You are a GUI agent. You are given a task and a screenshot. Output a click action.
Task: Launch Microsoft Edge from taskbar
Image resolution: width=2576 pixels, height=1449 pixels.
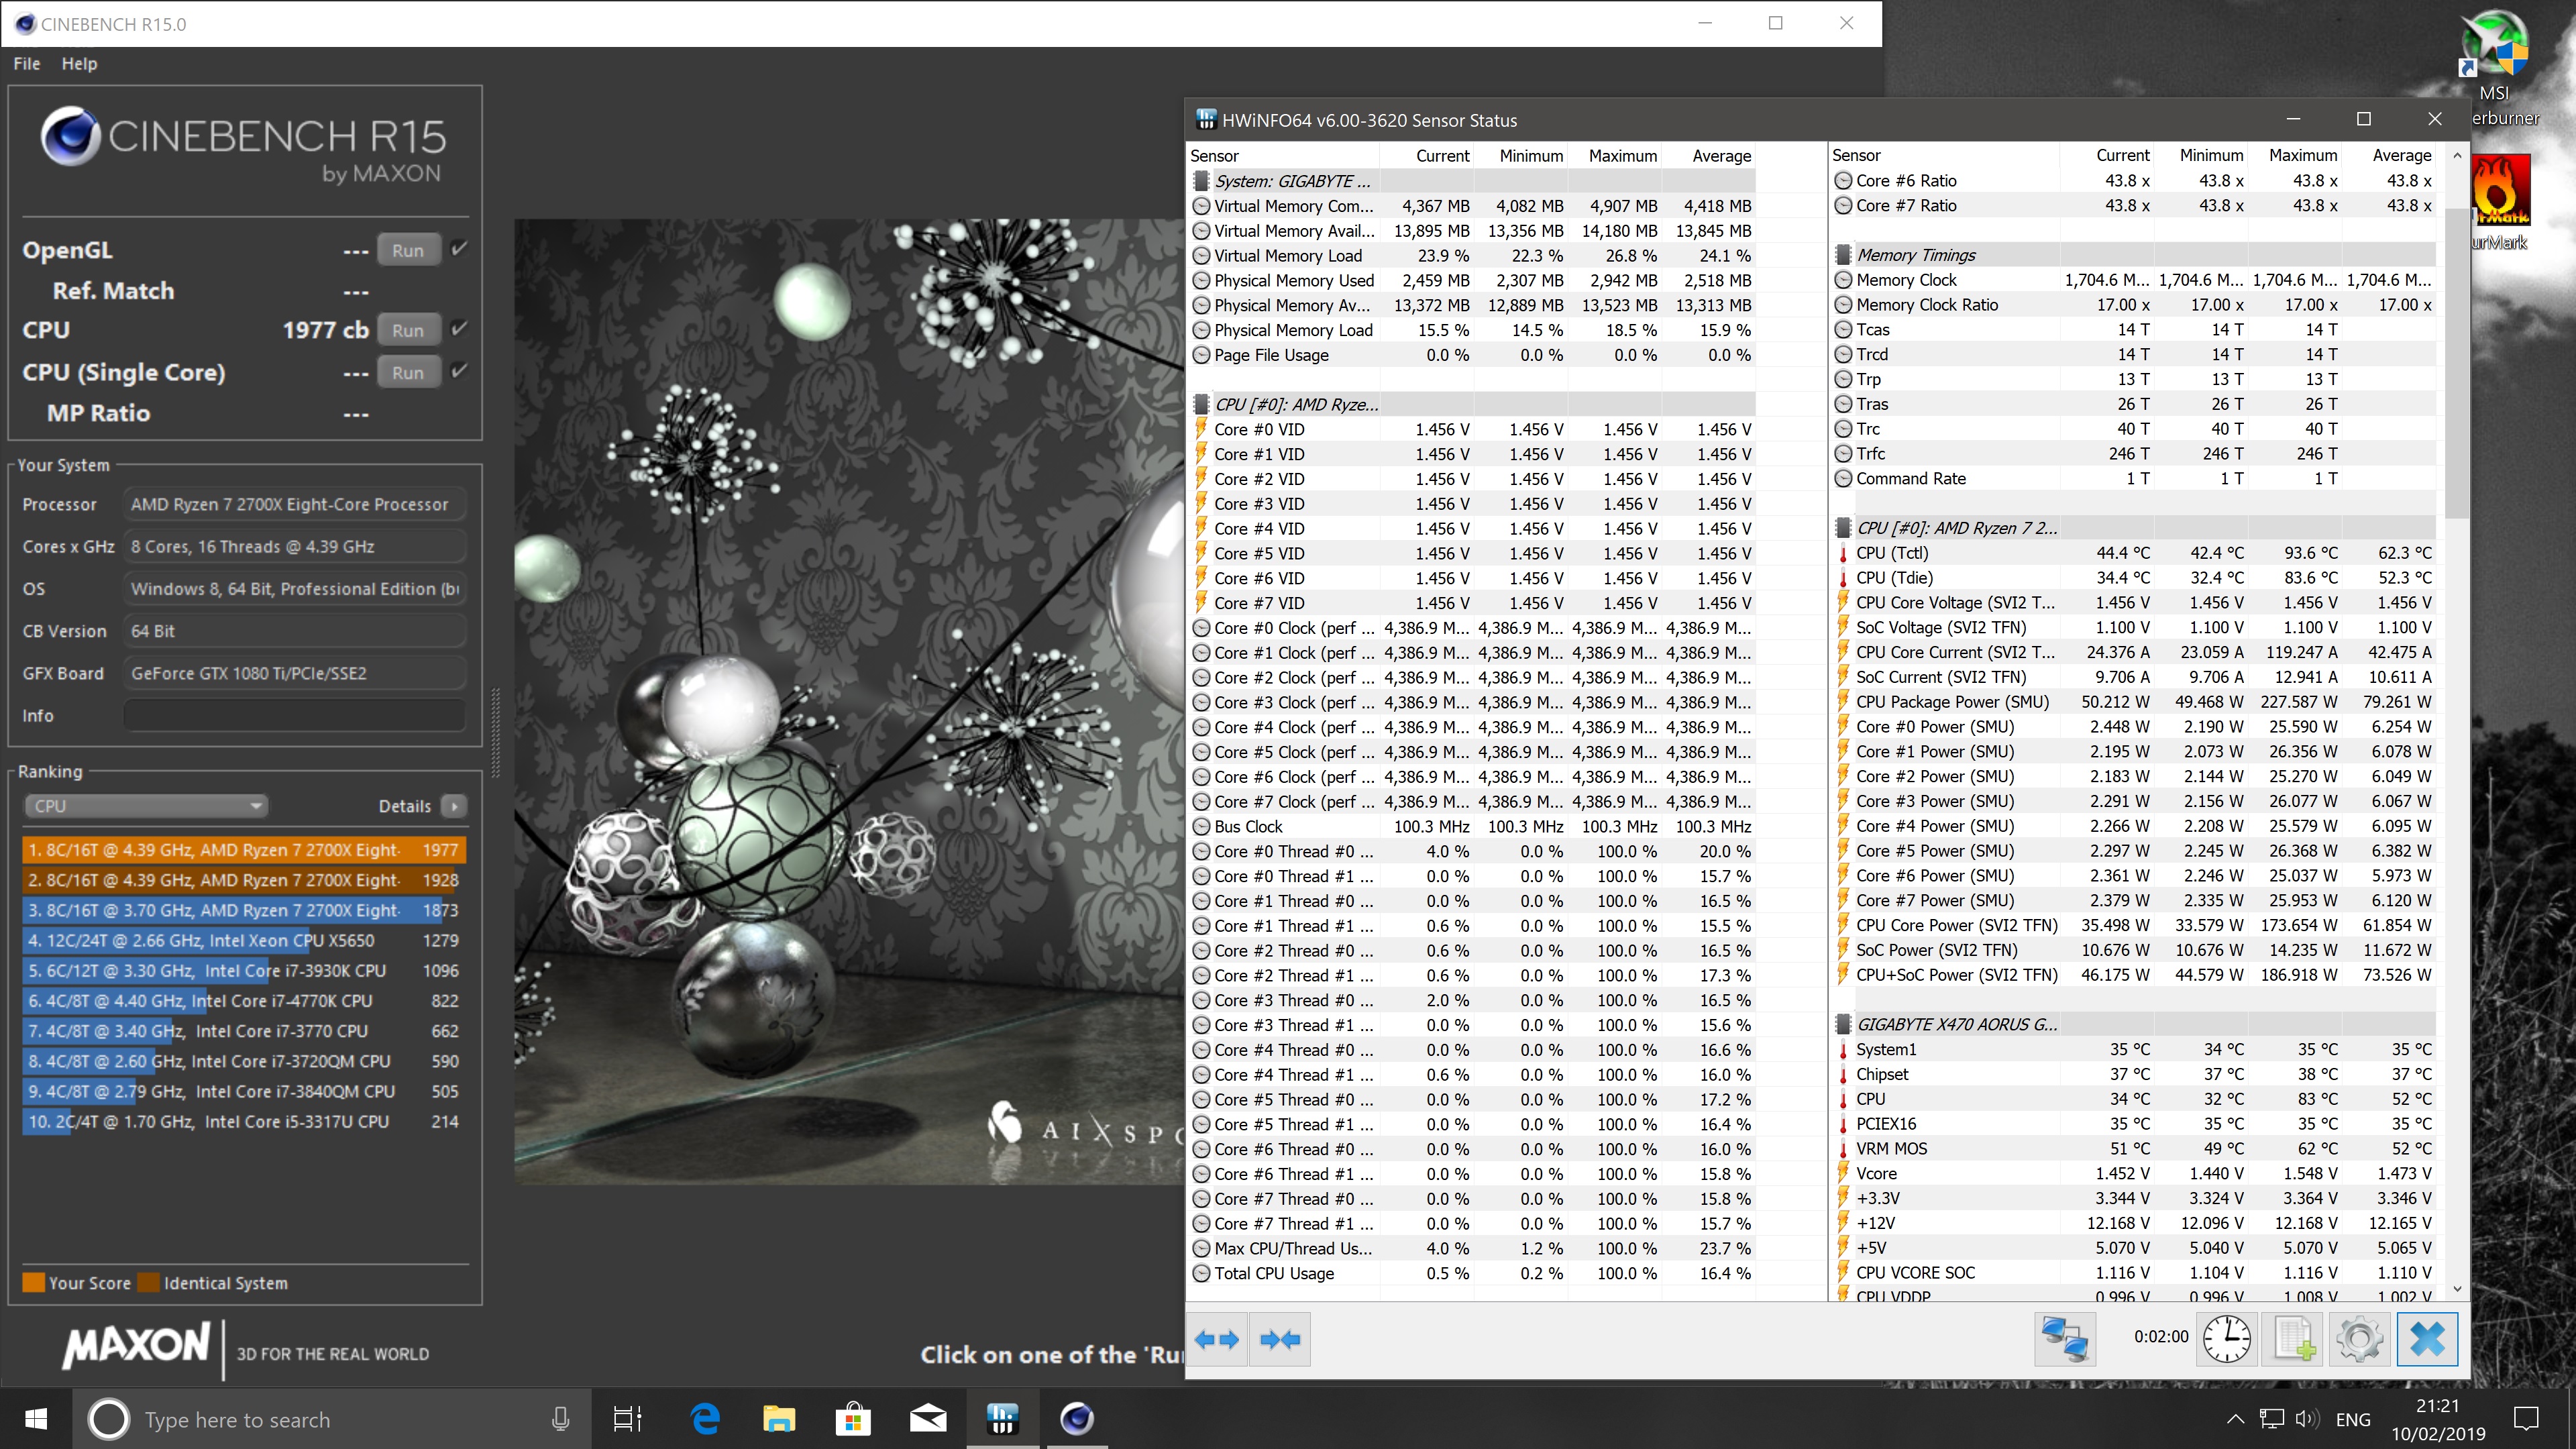[x=705, y=1419]
